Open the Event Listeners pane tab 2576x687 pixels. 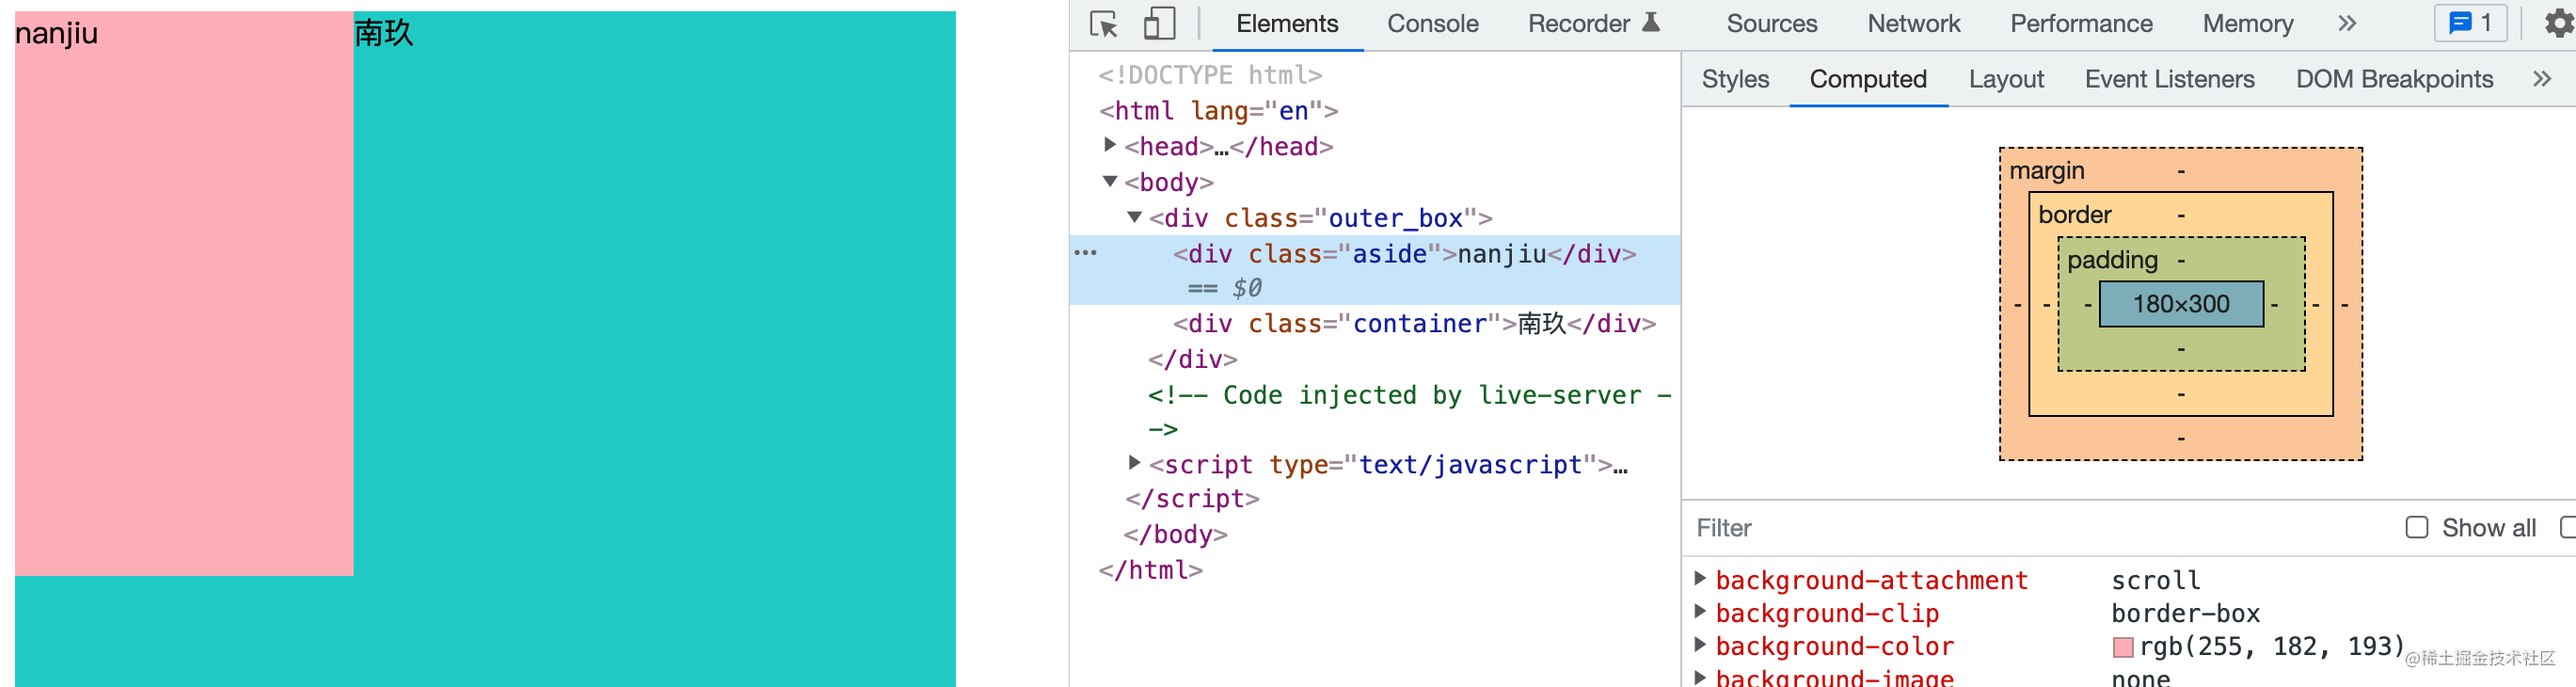click(x=2169, y=79)
